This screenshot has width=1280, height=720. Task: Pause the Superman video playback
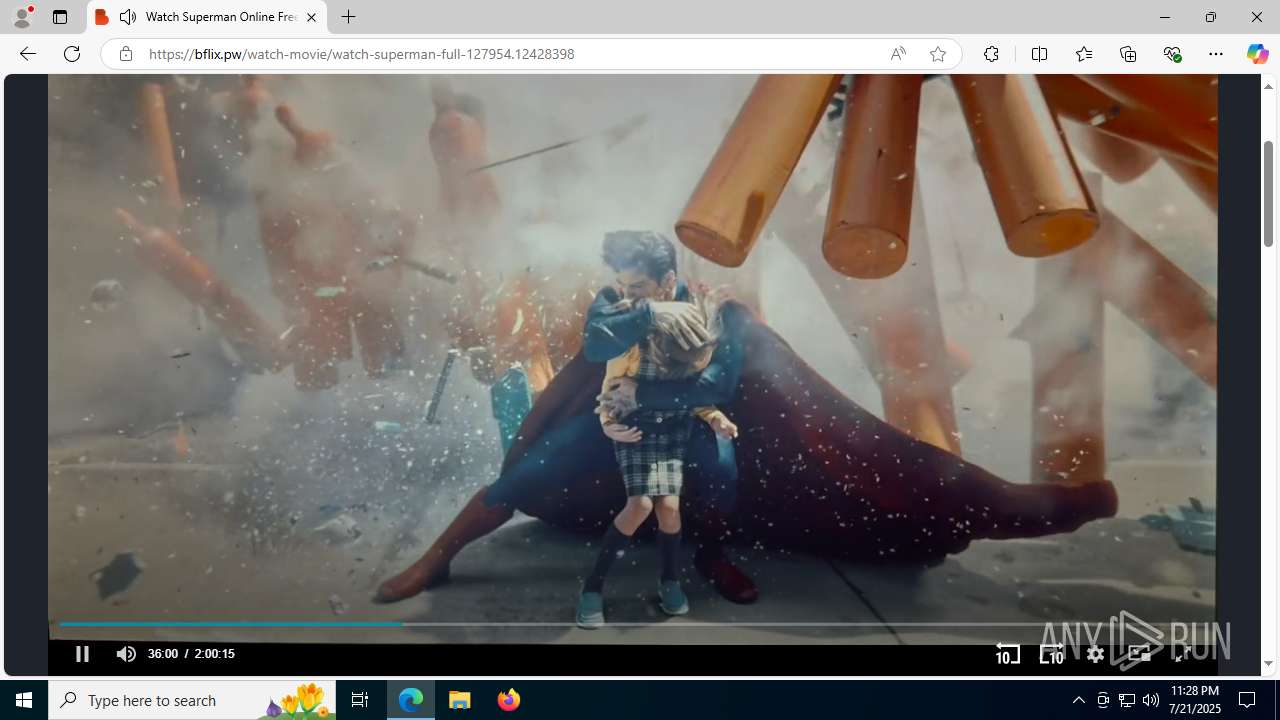(x=82, y=654)
